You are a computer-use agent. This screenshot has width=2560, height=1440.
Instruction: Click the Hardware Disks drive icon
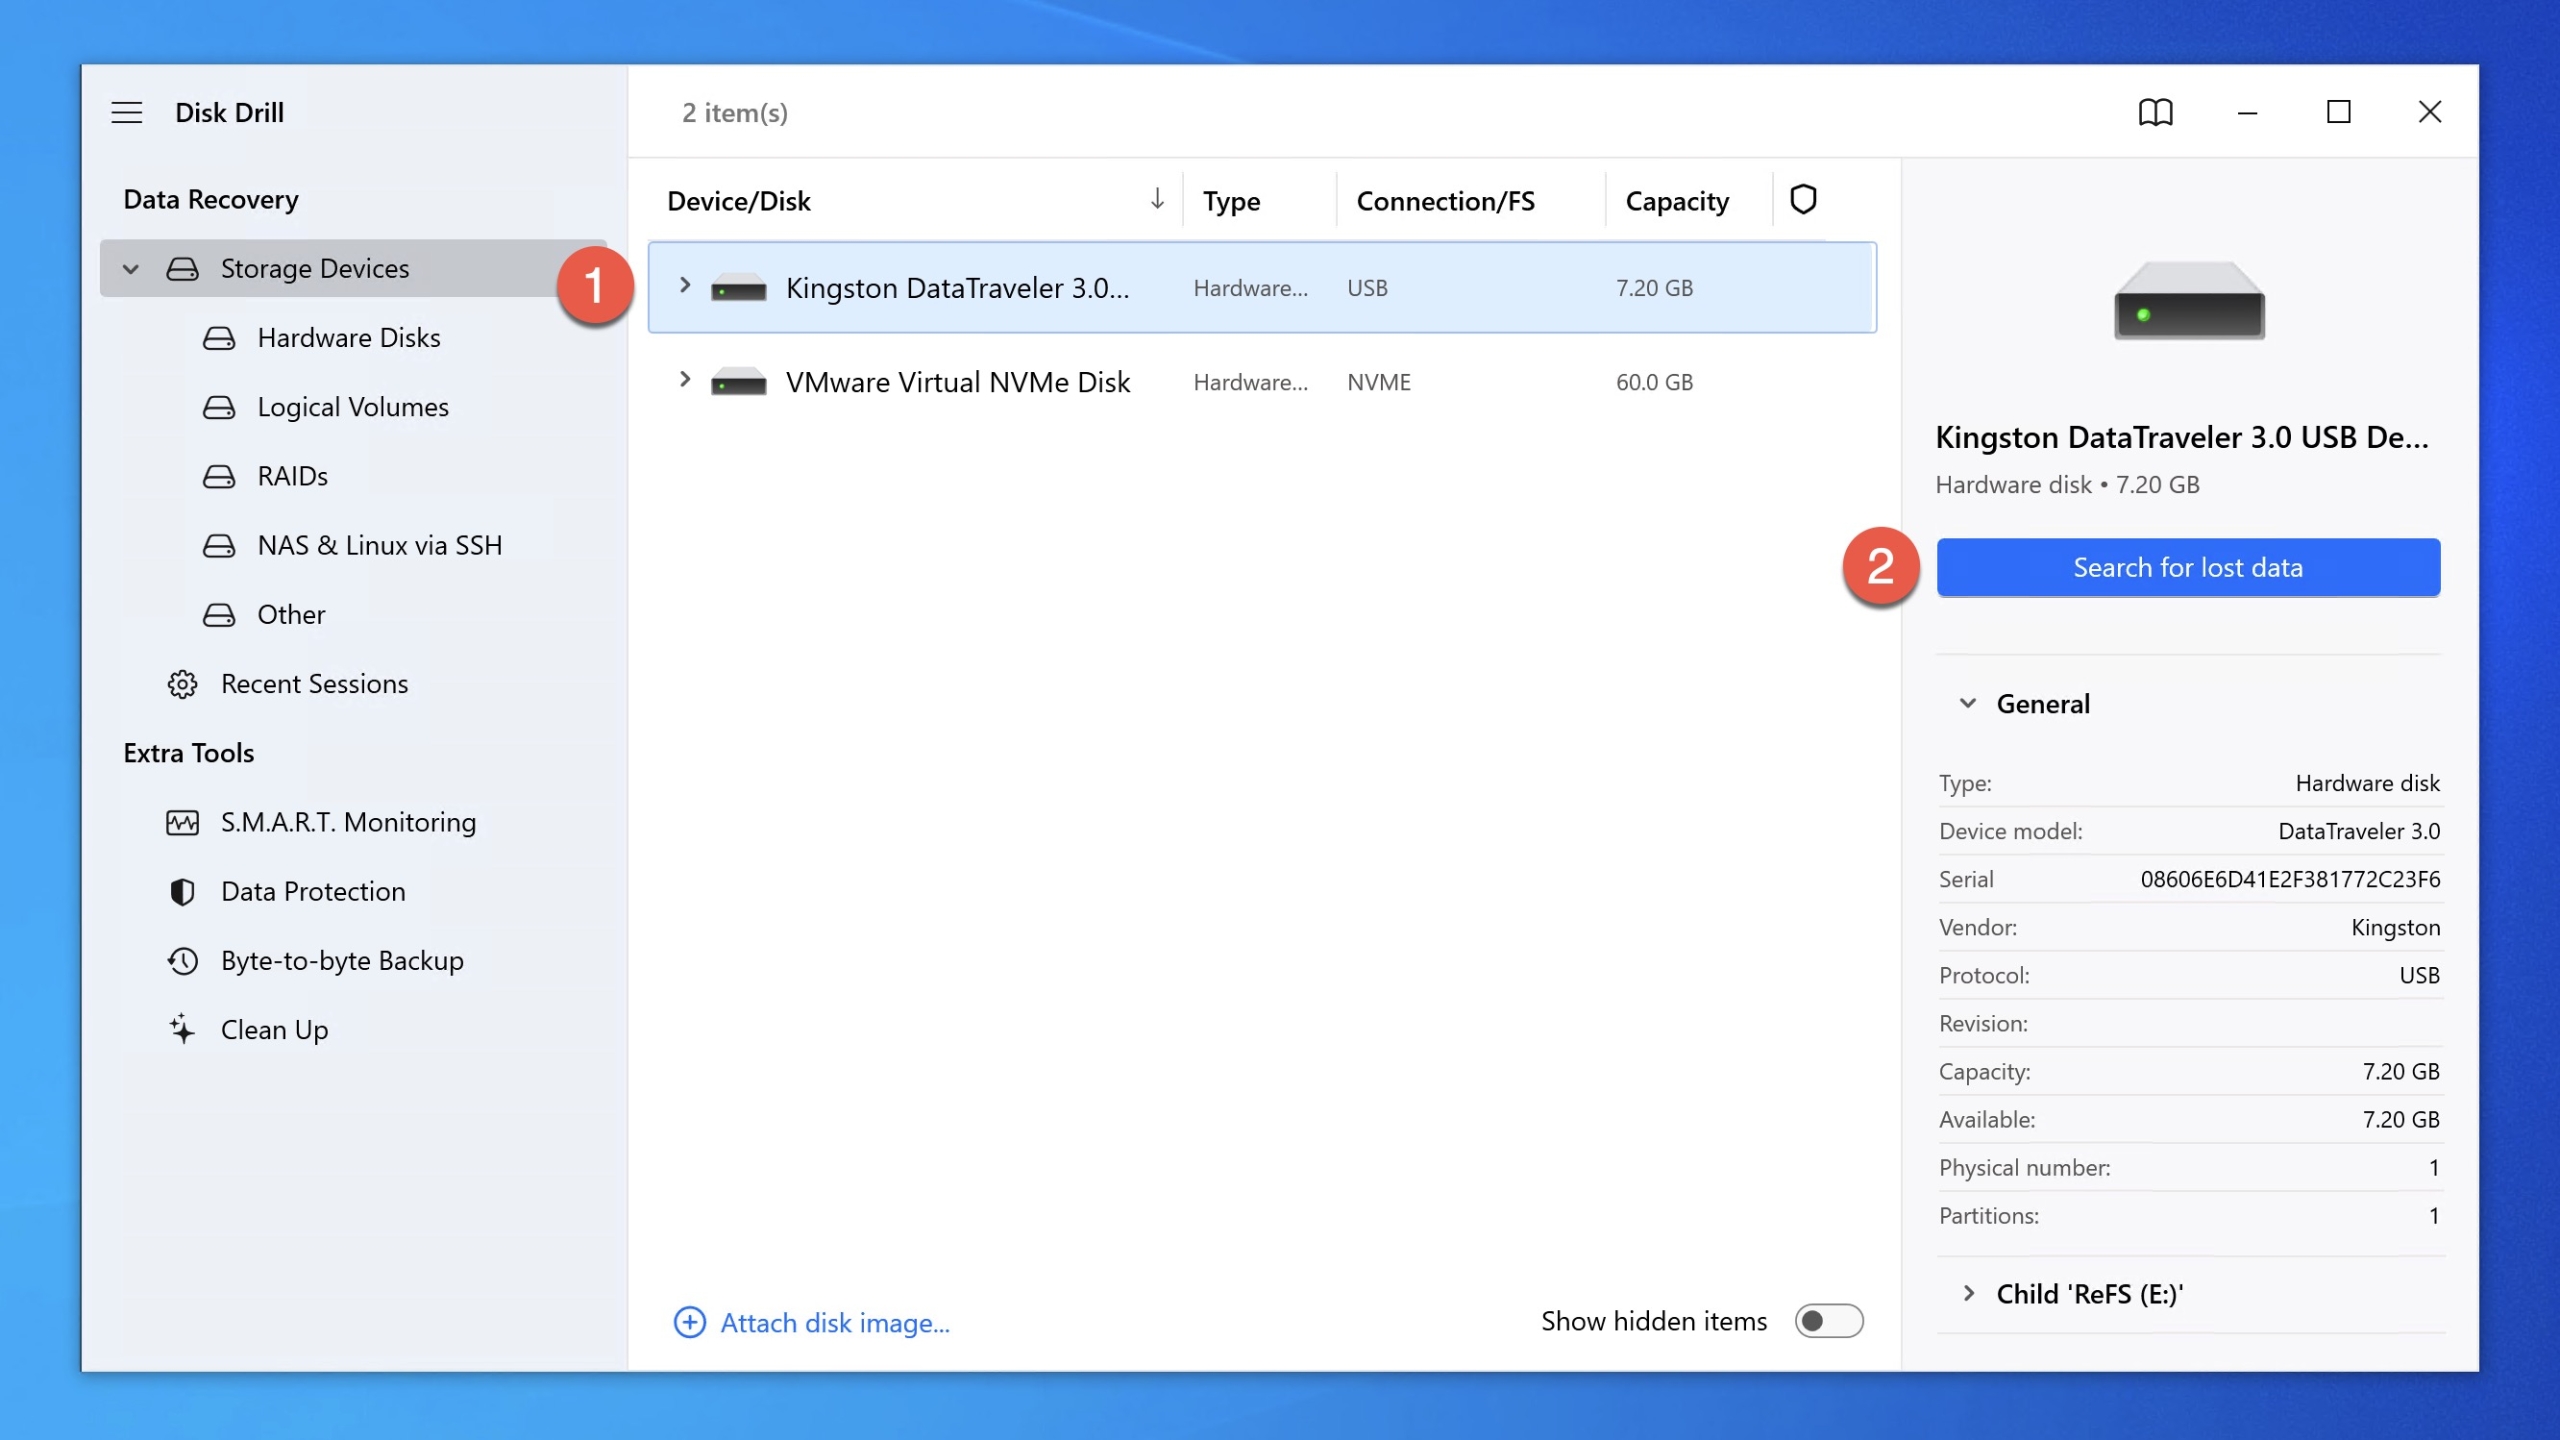[219, 338]
